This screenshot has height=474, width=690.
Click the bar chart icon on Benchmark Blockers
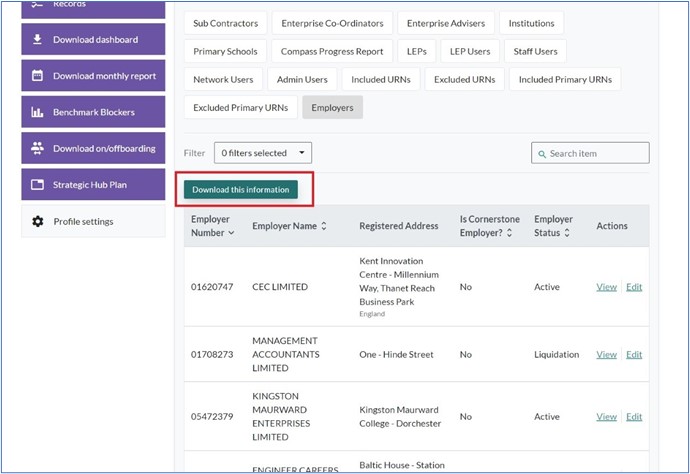click(x=37, y=112)
